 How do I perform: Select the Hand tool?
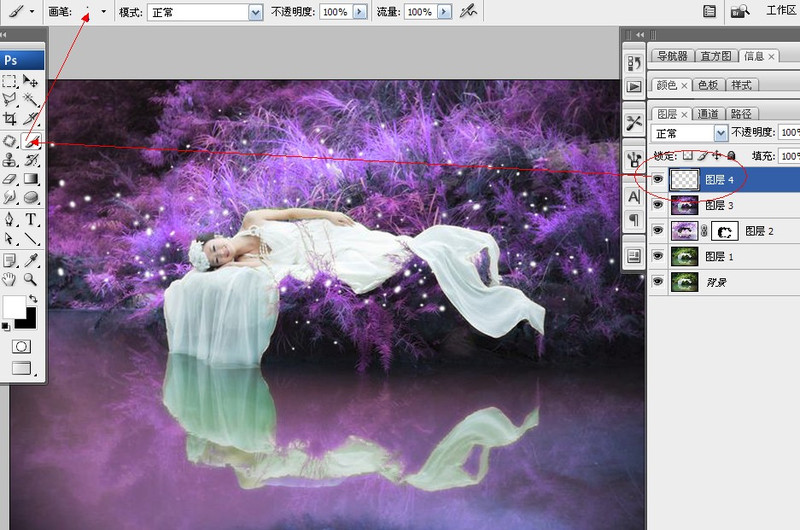pyautogui.click(x=10, y=279)
